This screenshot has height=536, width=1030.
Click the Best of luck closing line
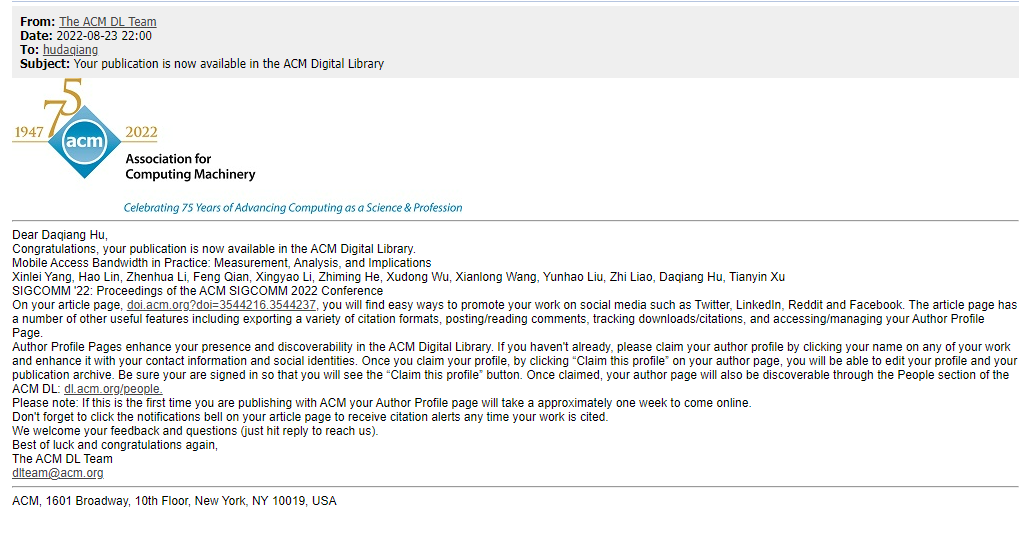click(x=114, y=445)
